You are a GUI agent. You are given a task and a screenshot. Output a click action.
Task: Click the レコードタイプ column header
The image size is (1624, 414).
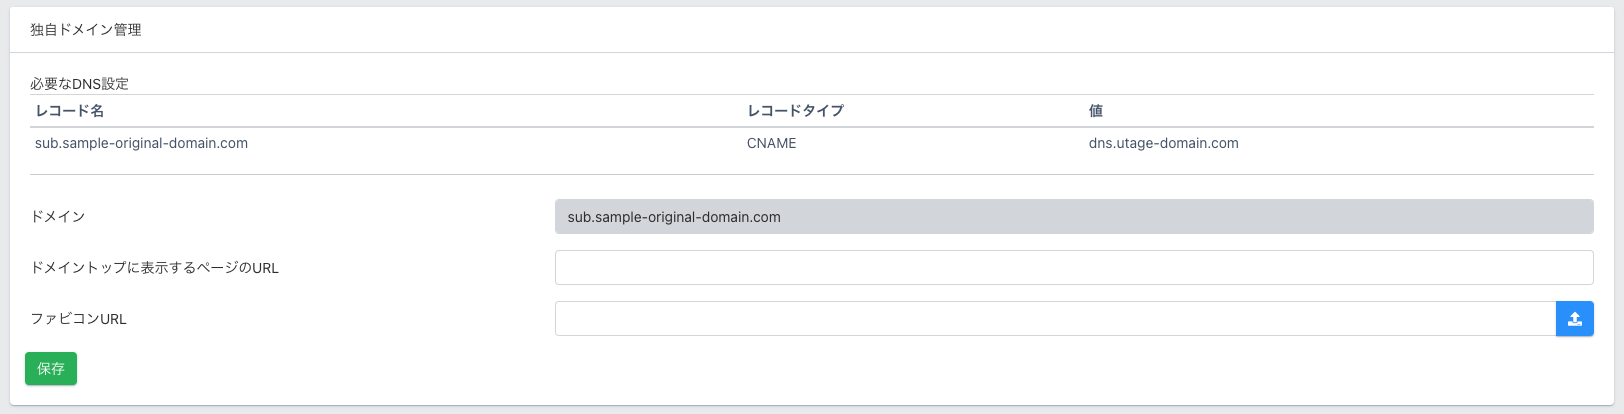tap(795, 111)
